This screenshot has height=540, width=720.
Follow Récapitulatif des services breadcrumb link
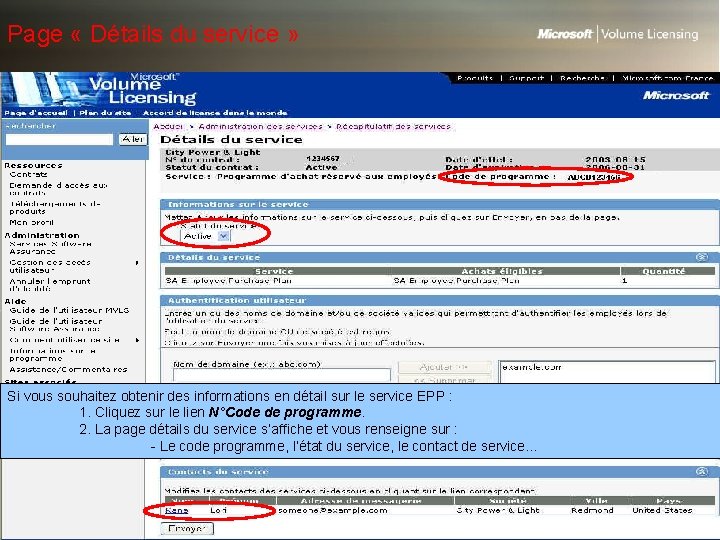[394, 126]
